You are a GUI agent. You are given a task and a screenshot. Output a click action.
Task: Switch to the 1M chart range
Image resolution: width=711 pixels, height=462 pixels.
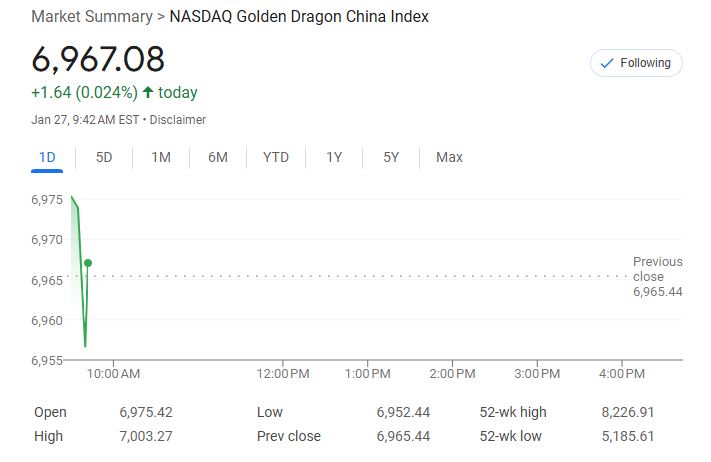click(x=161, y=157)
